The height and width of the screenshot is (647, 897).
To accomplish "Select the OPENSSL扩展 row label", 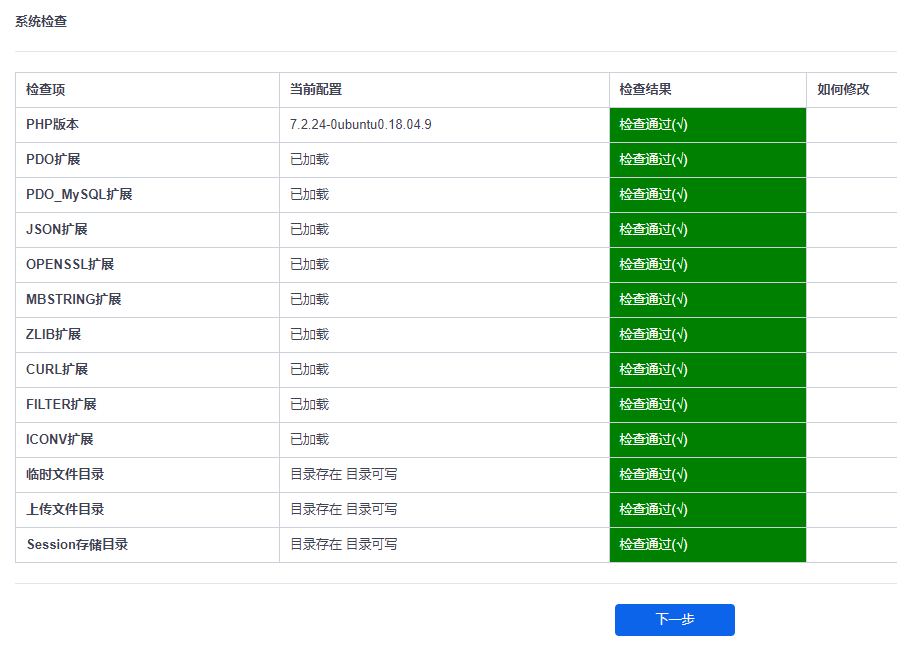I will pyautogui.click(x=70, y=265).
